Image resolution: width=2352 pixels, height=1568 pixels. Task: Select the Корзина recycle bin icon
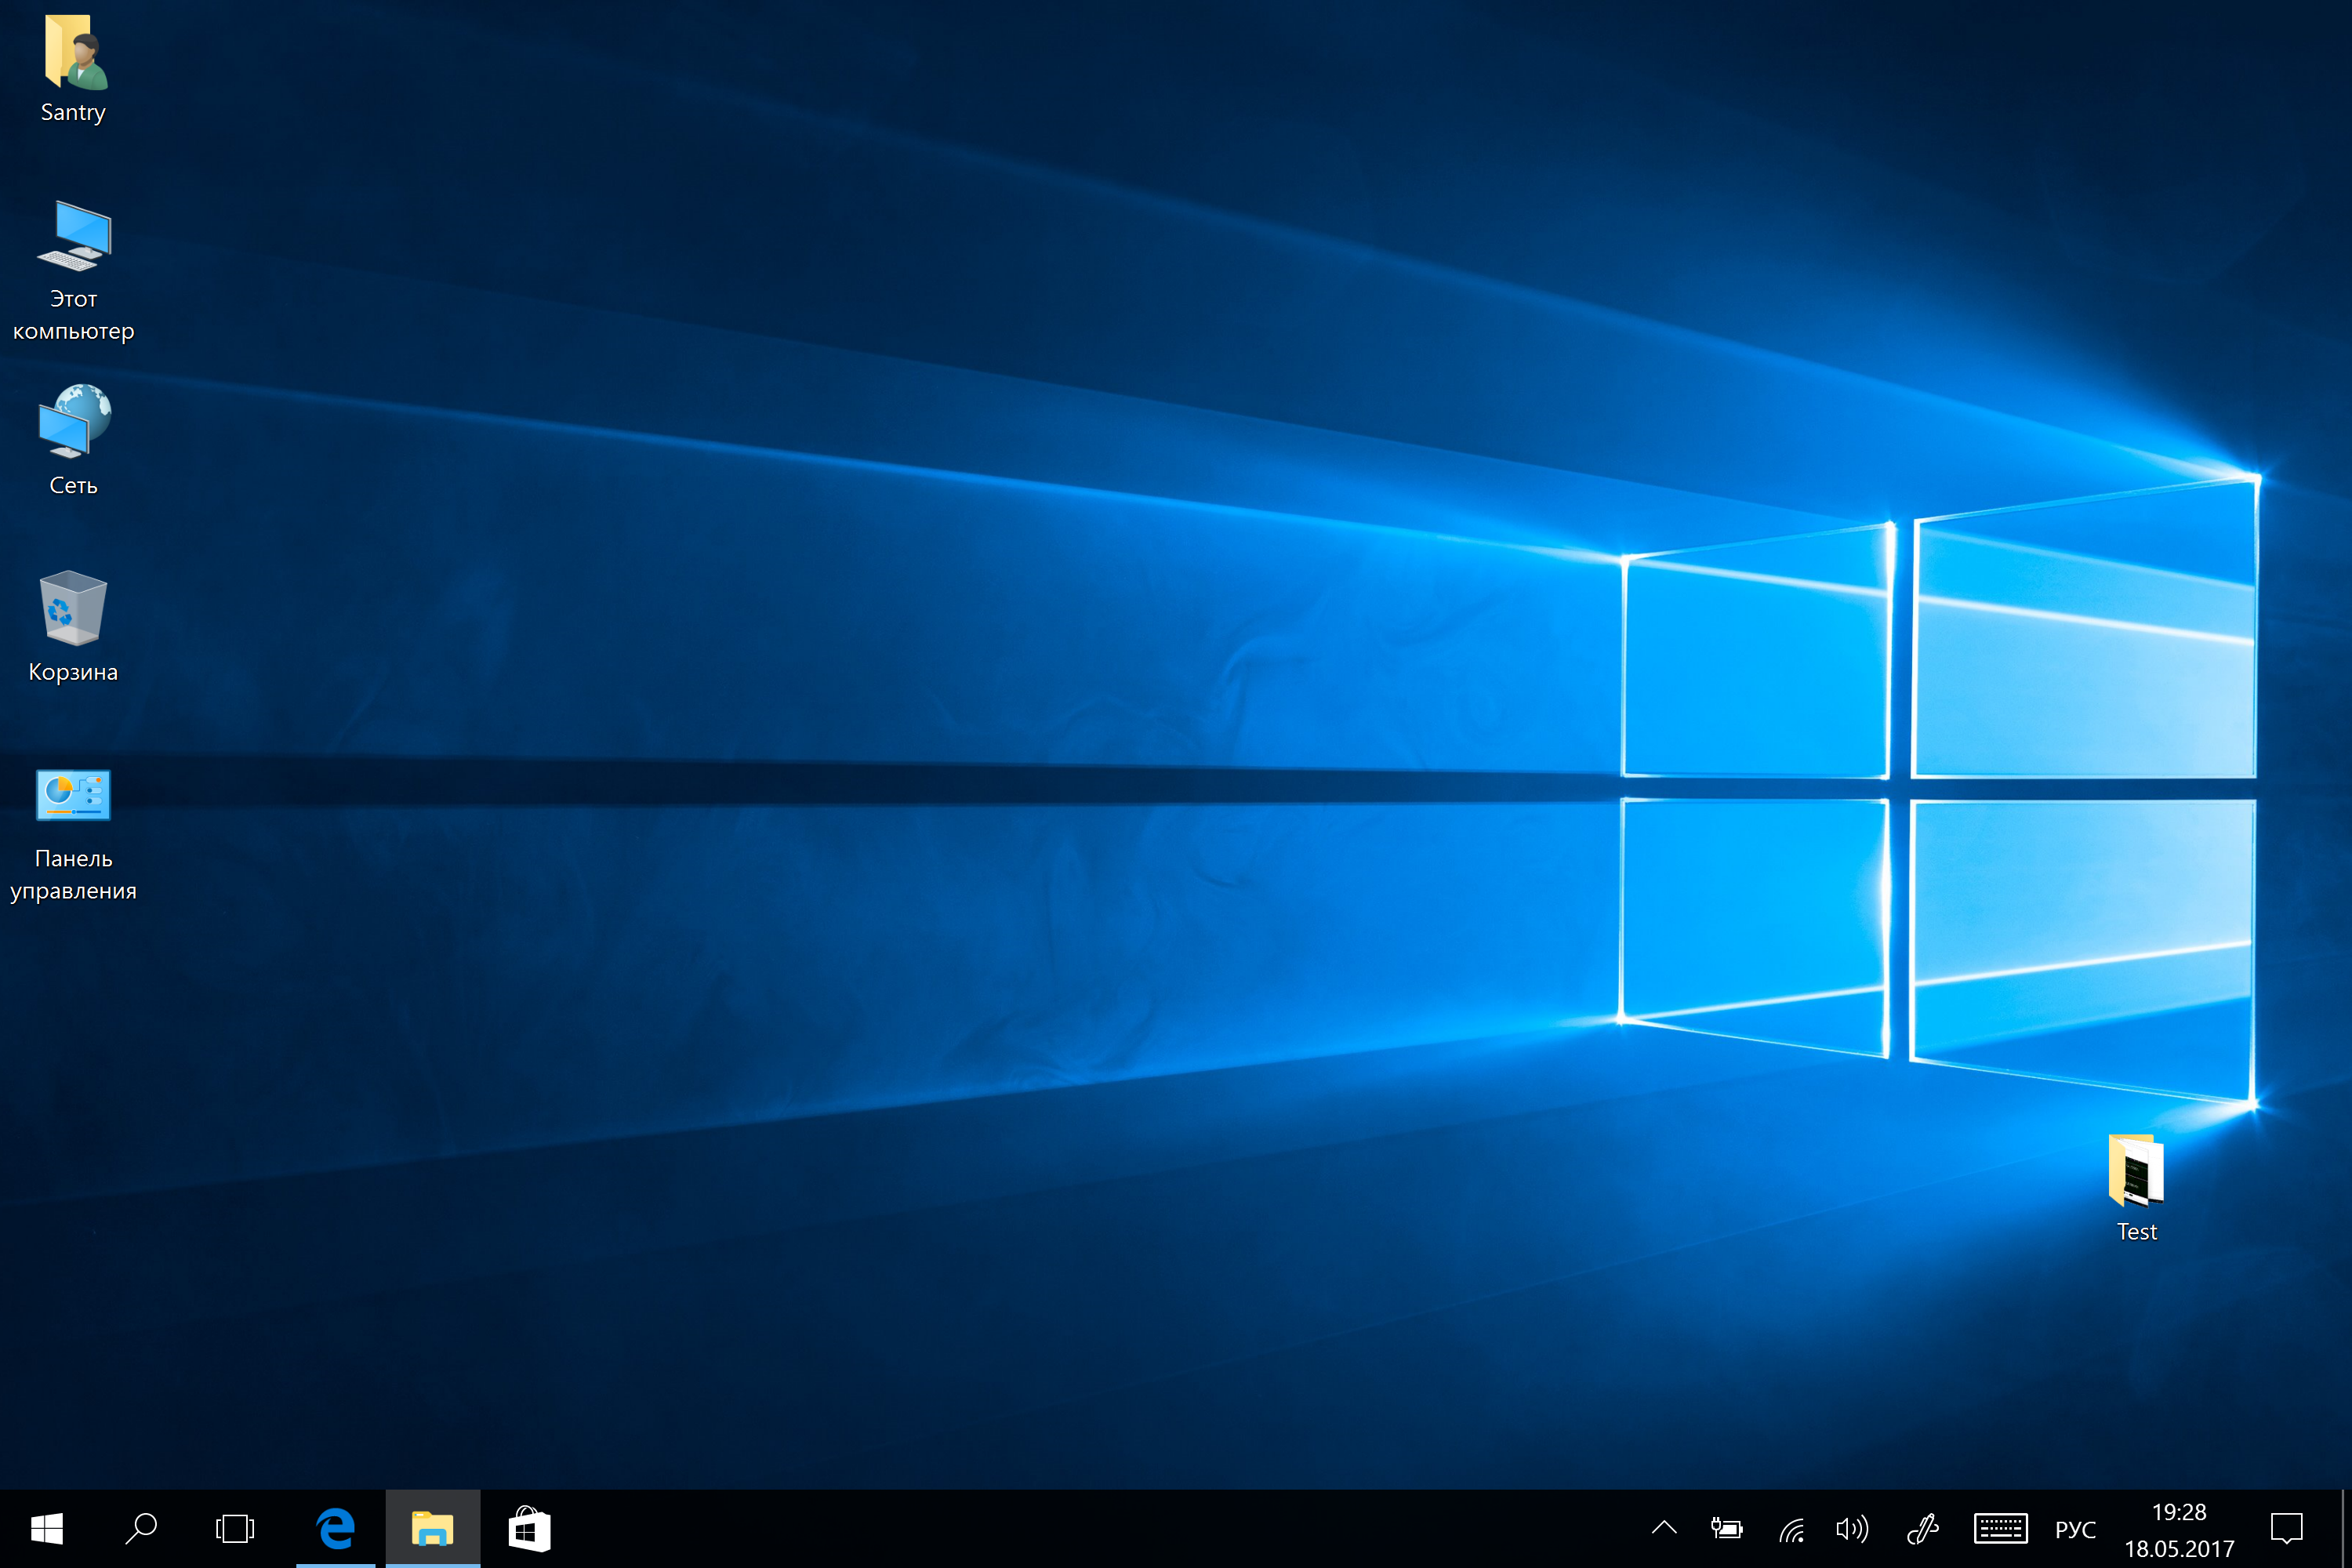tap(73, 607)
